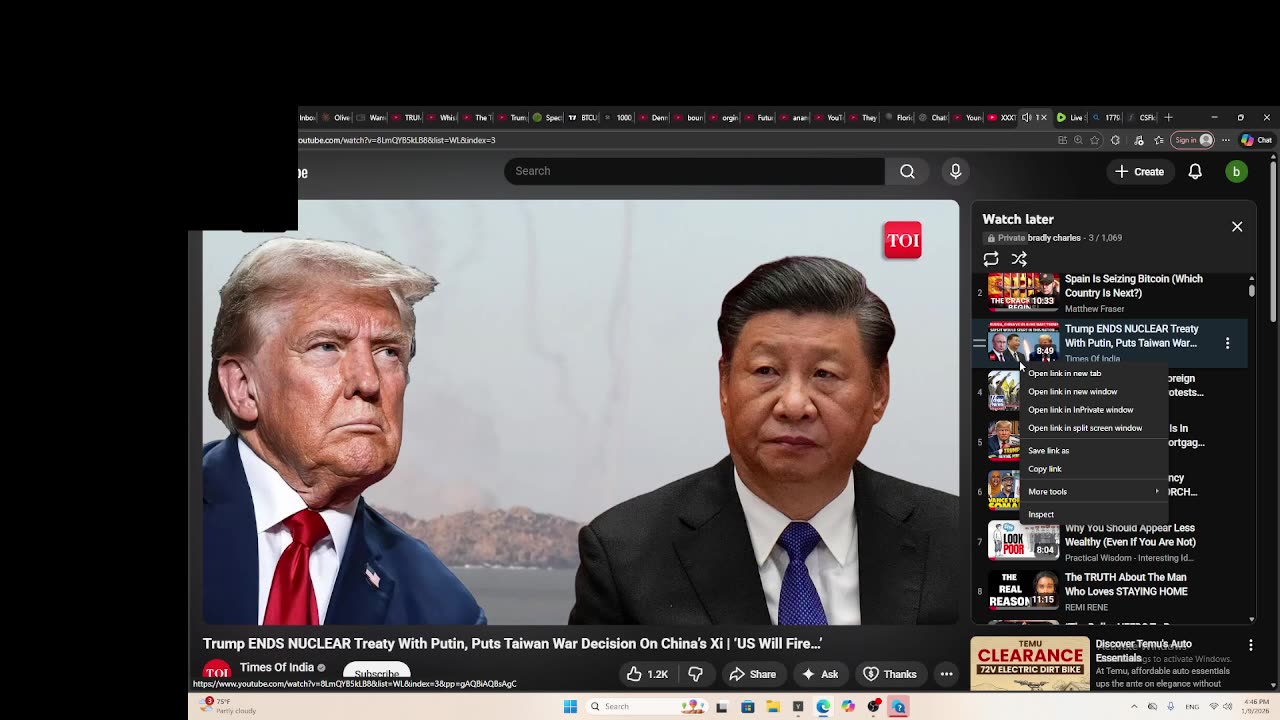Viewport: 1280px width, 720px height.
Task: Close the Watch later panel
Action: pos(1237,227)
